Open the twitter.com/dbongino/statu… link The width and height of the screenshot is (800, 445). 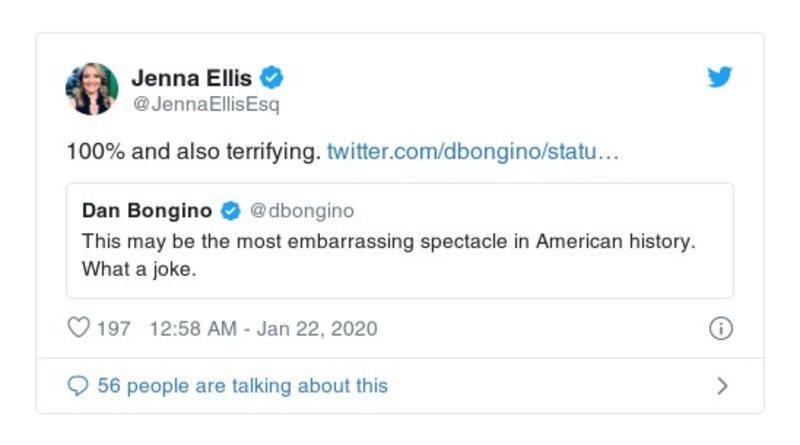click(x=473, y=153)
